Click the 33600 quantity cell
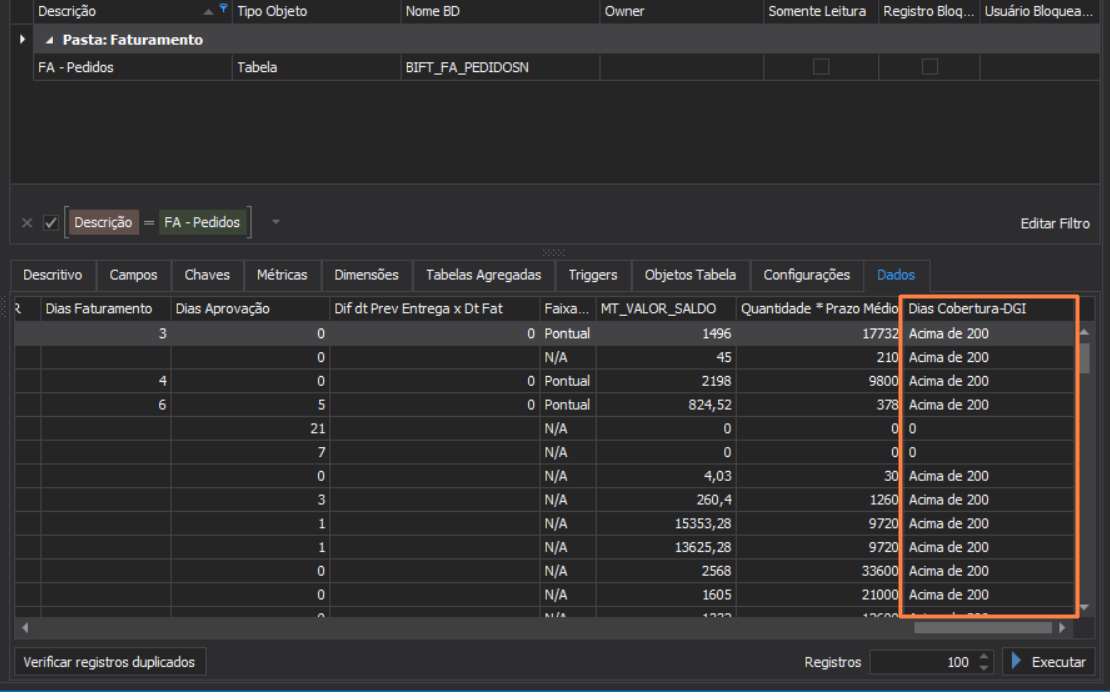This screenshot has width=1110, height=692. 818,571
